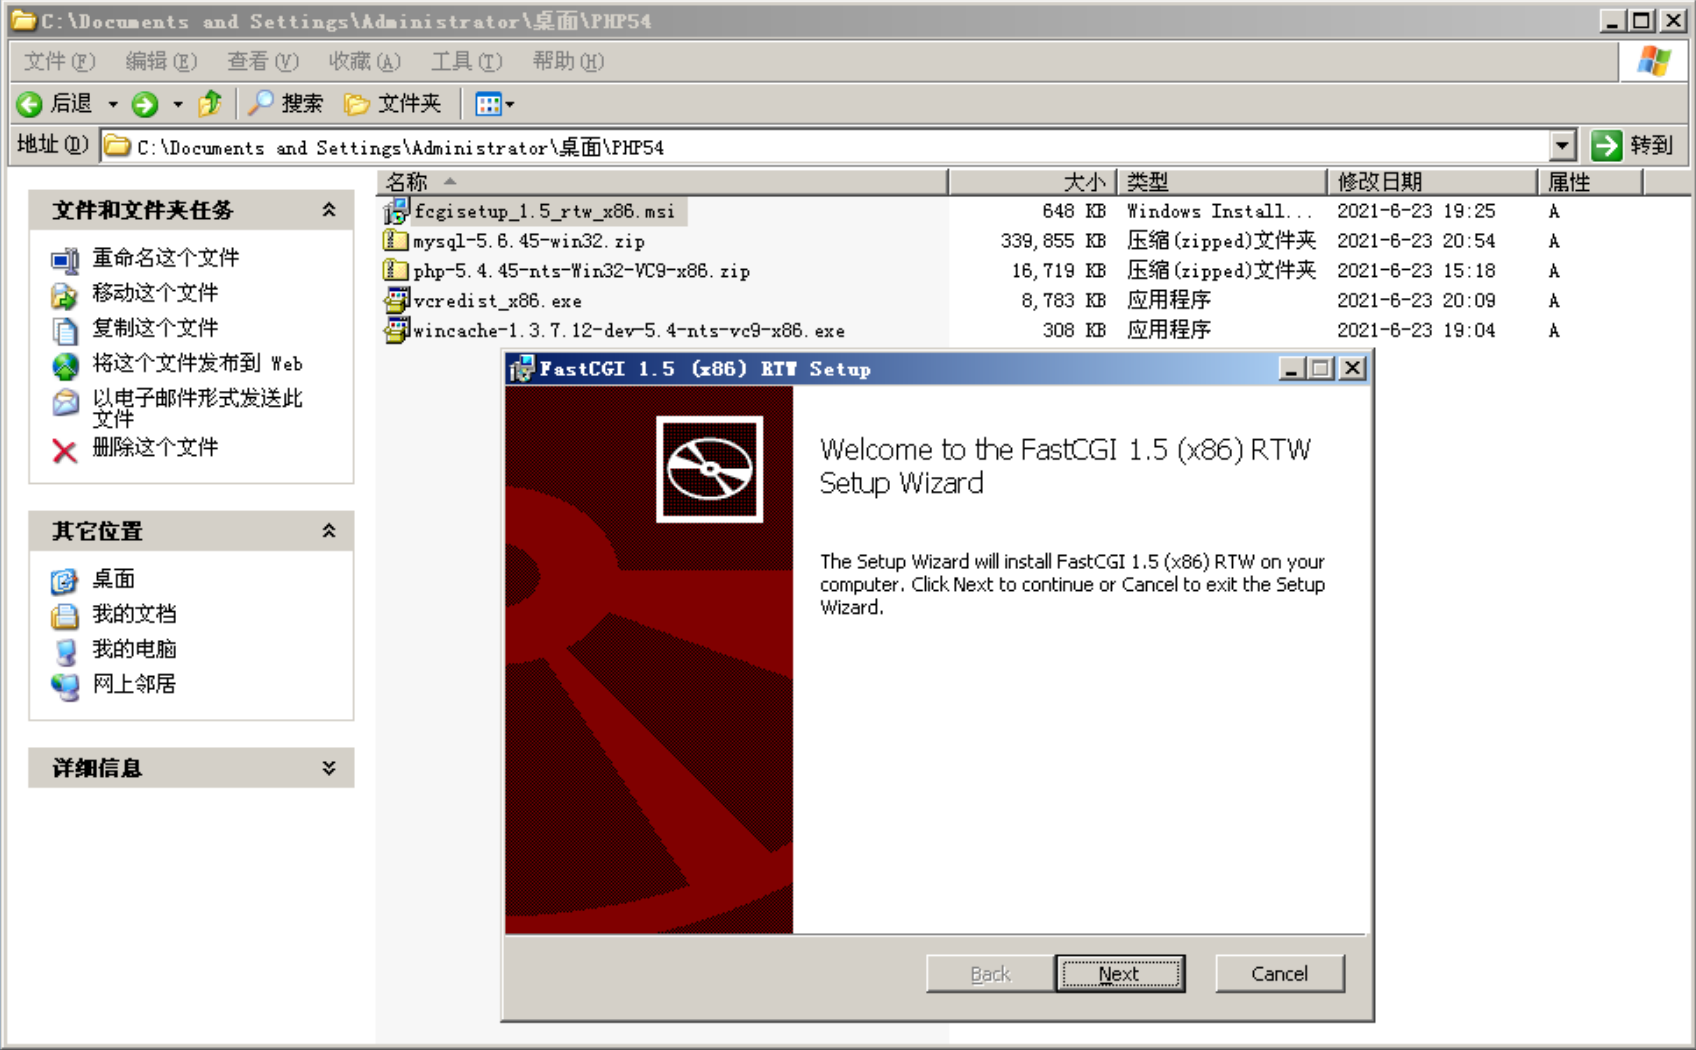Open My Computer (我的电脑) icon

click(x=65, y=651)
